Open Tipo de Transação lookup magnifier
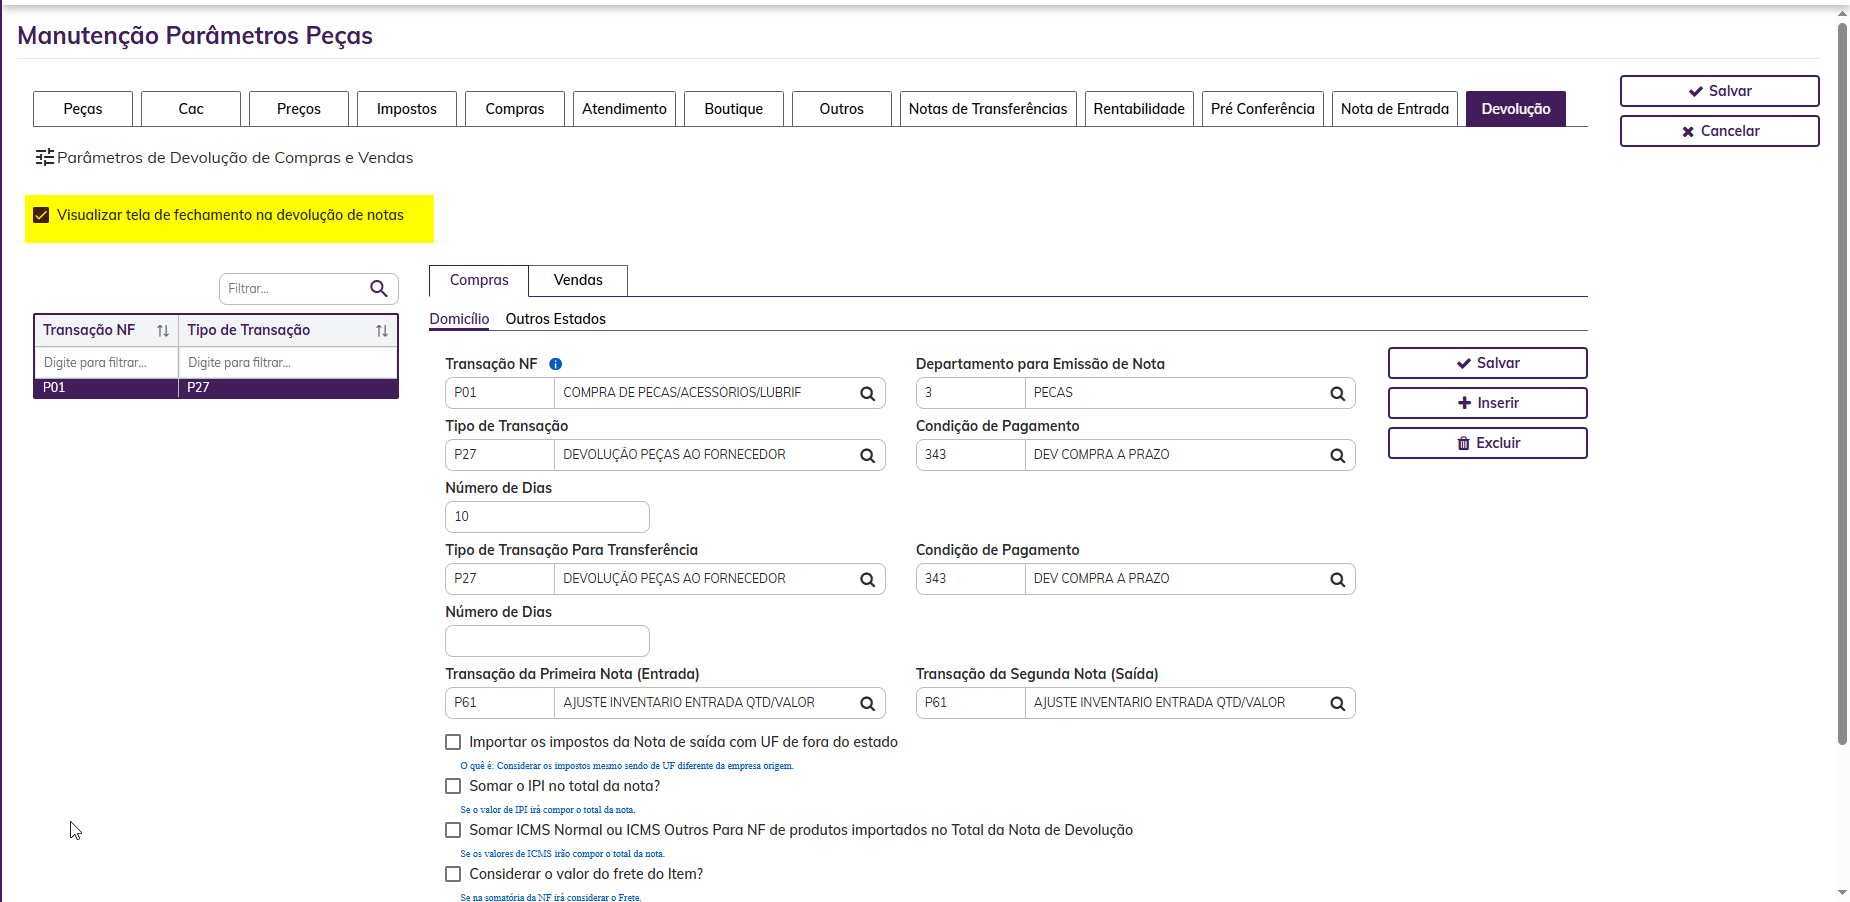The image size is (1850, 902). coord(867,456)
